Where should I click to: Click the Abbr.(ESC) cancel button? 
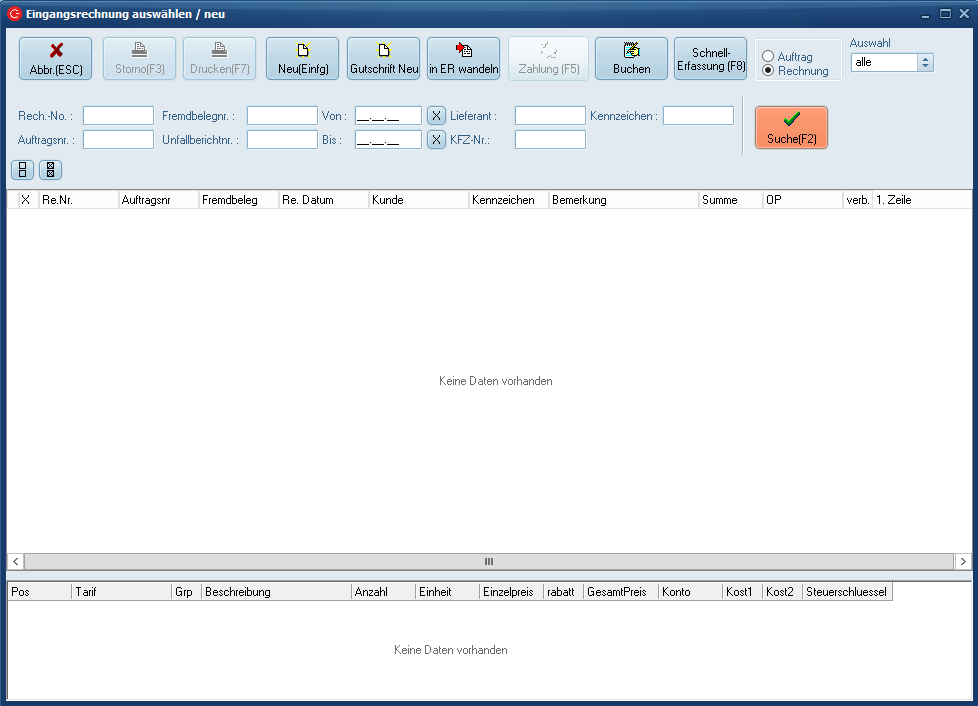coord(55,59)
